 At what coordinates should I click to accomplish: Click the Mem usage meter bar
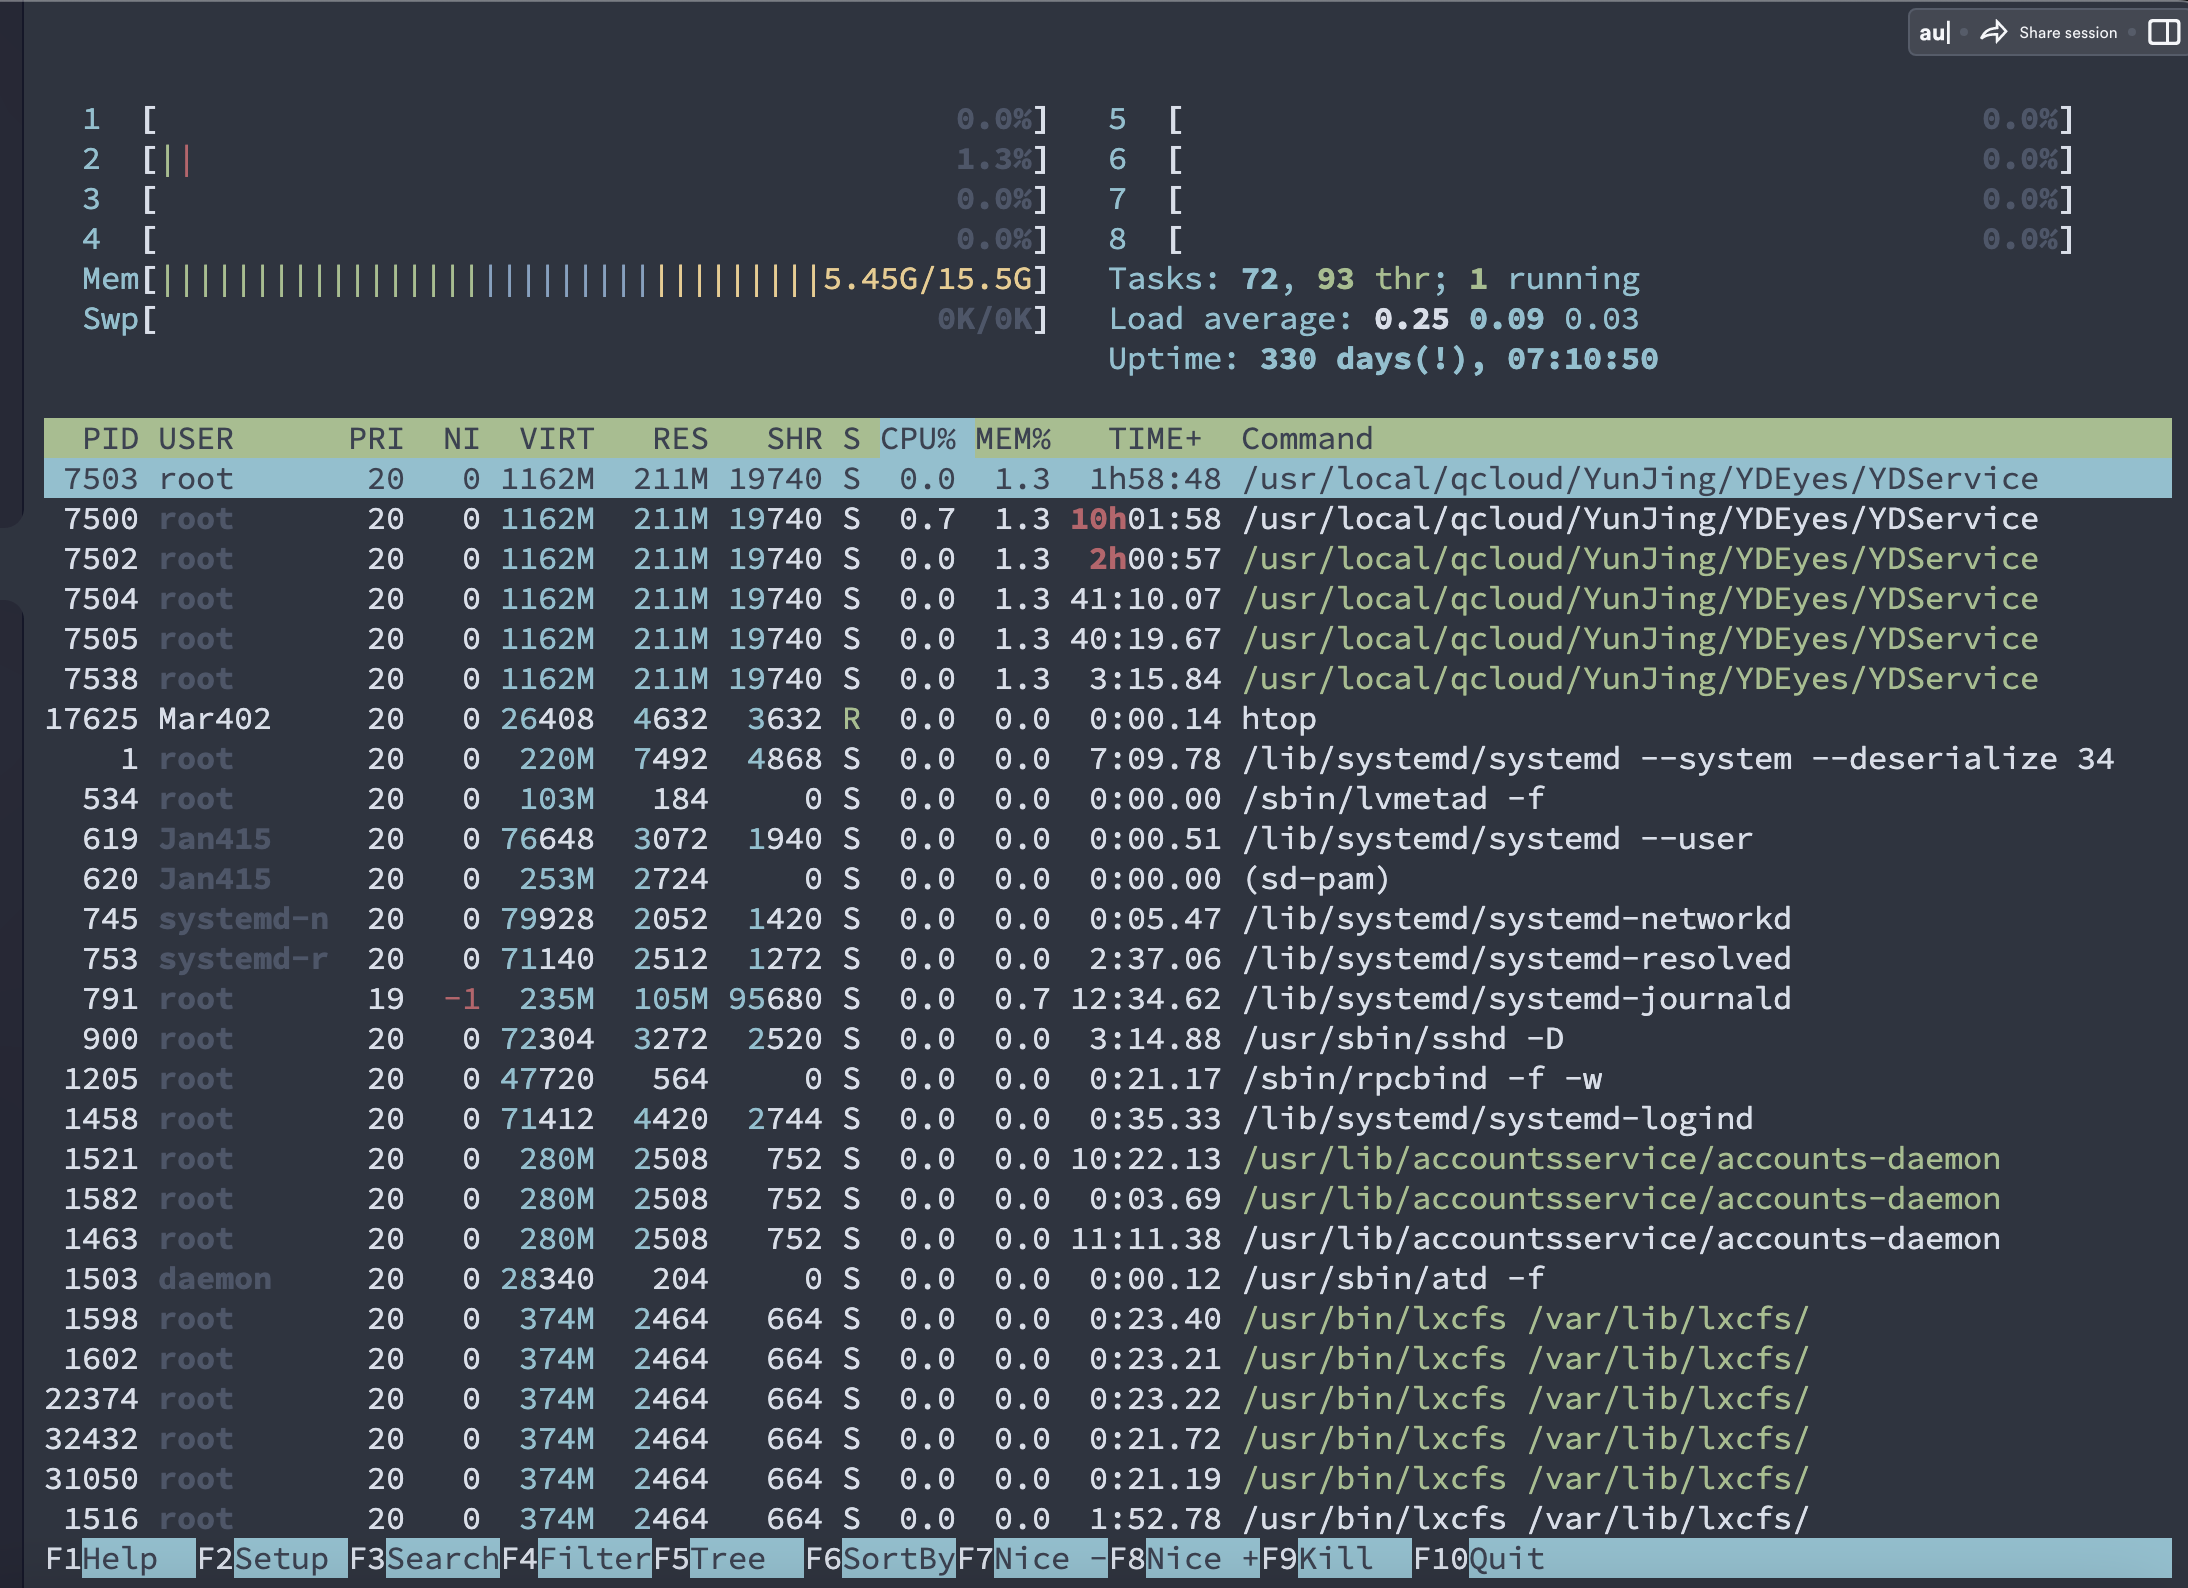(x=565, y=279)
